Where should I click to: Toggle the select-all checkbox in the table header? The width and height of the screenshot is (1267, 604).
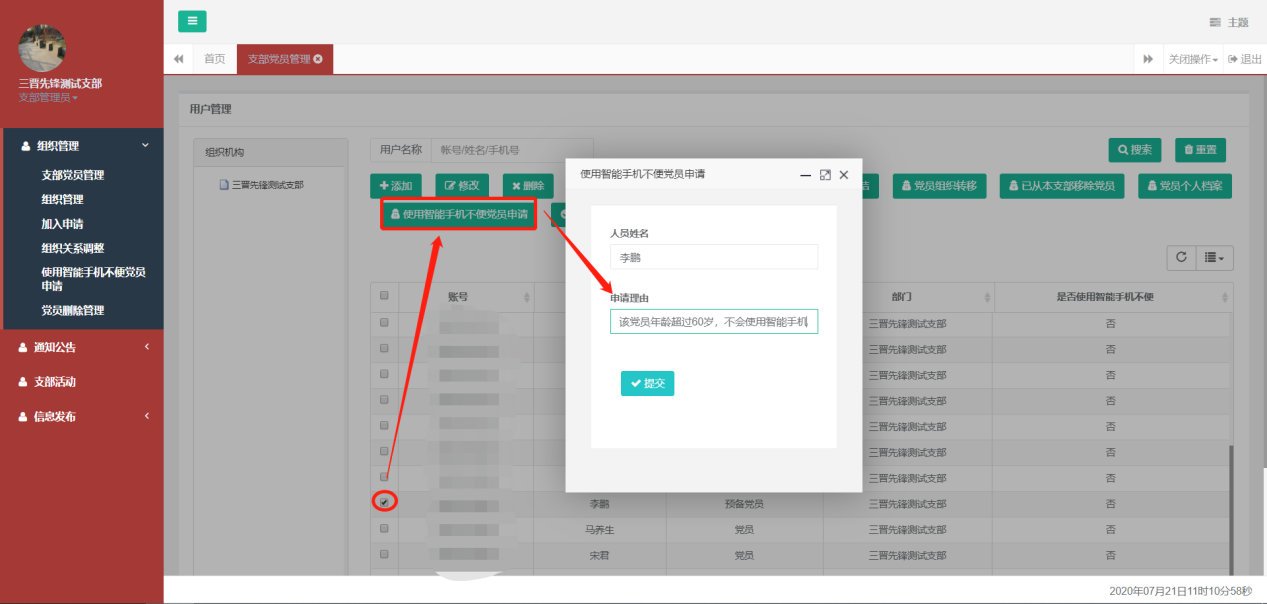[384, 296]
